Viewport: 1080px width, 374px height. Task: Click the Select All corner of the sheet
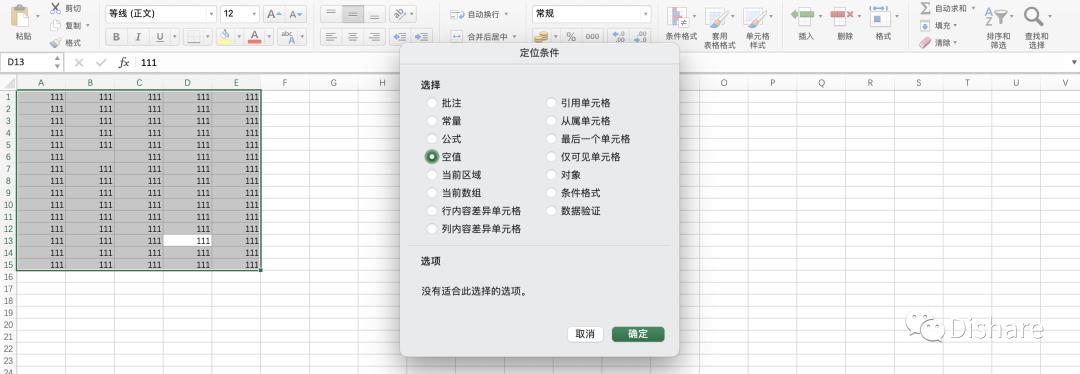(x=9, y=83)
